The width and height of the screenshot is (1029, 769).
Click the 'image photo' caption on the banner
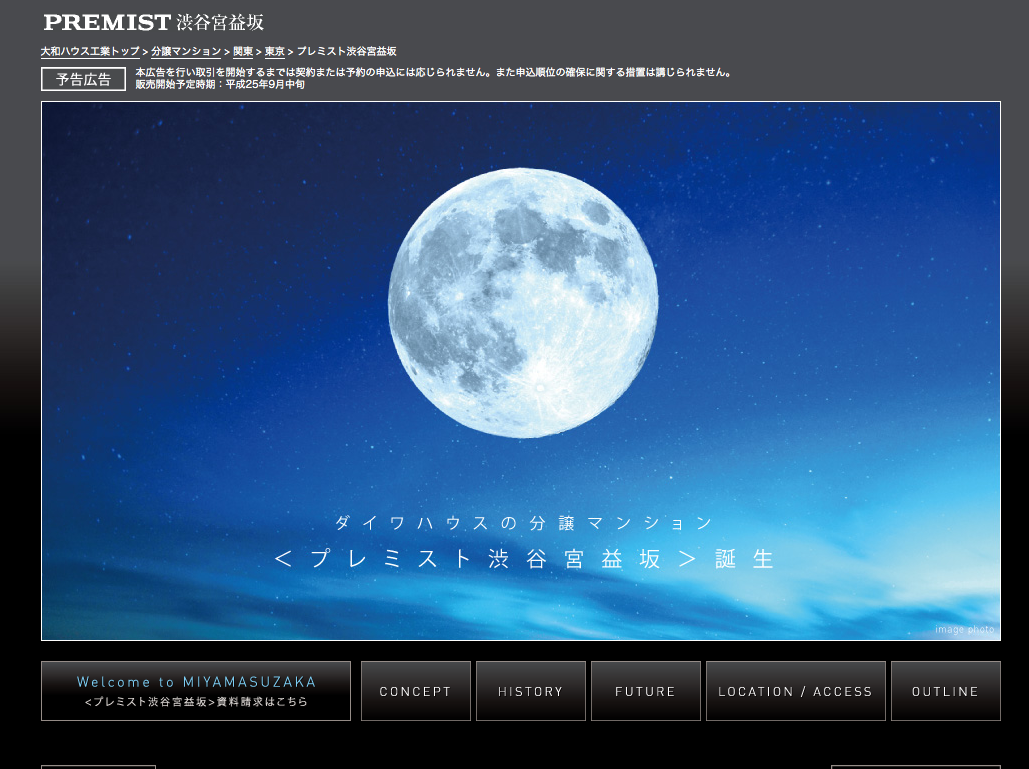coord(964,630)
